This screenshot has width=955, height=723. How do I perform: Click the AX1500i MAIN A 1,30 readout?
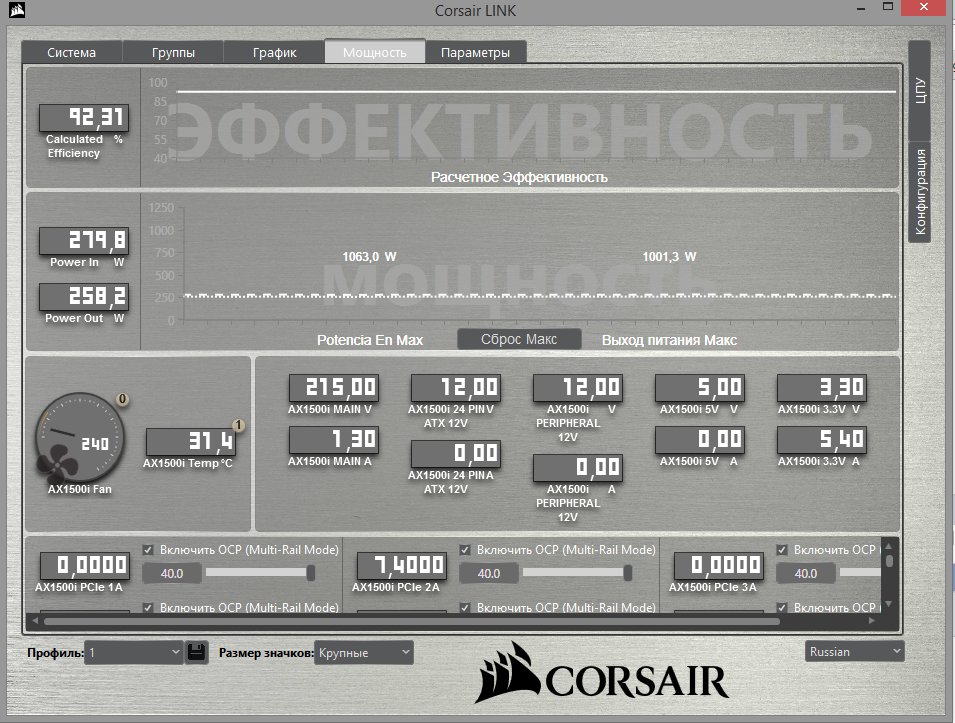coord(334,440)
